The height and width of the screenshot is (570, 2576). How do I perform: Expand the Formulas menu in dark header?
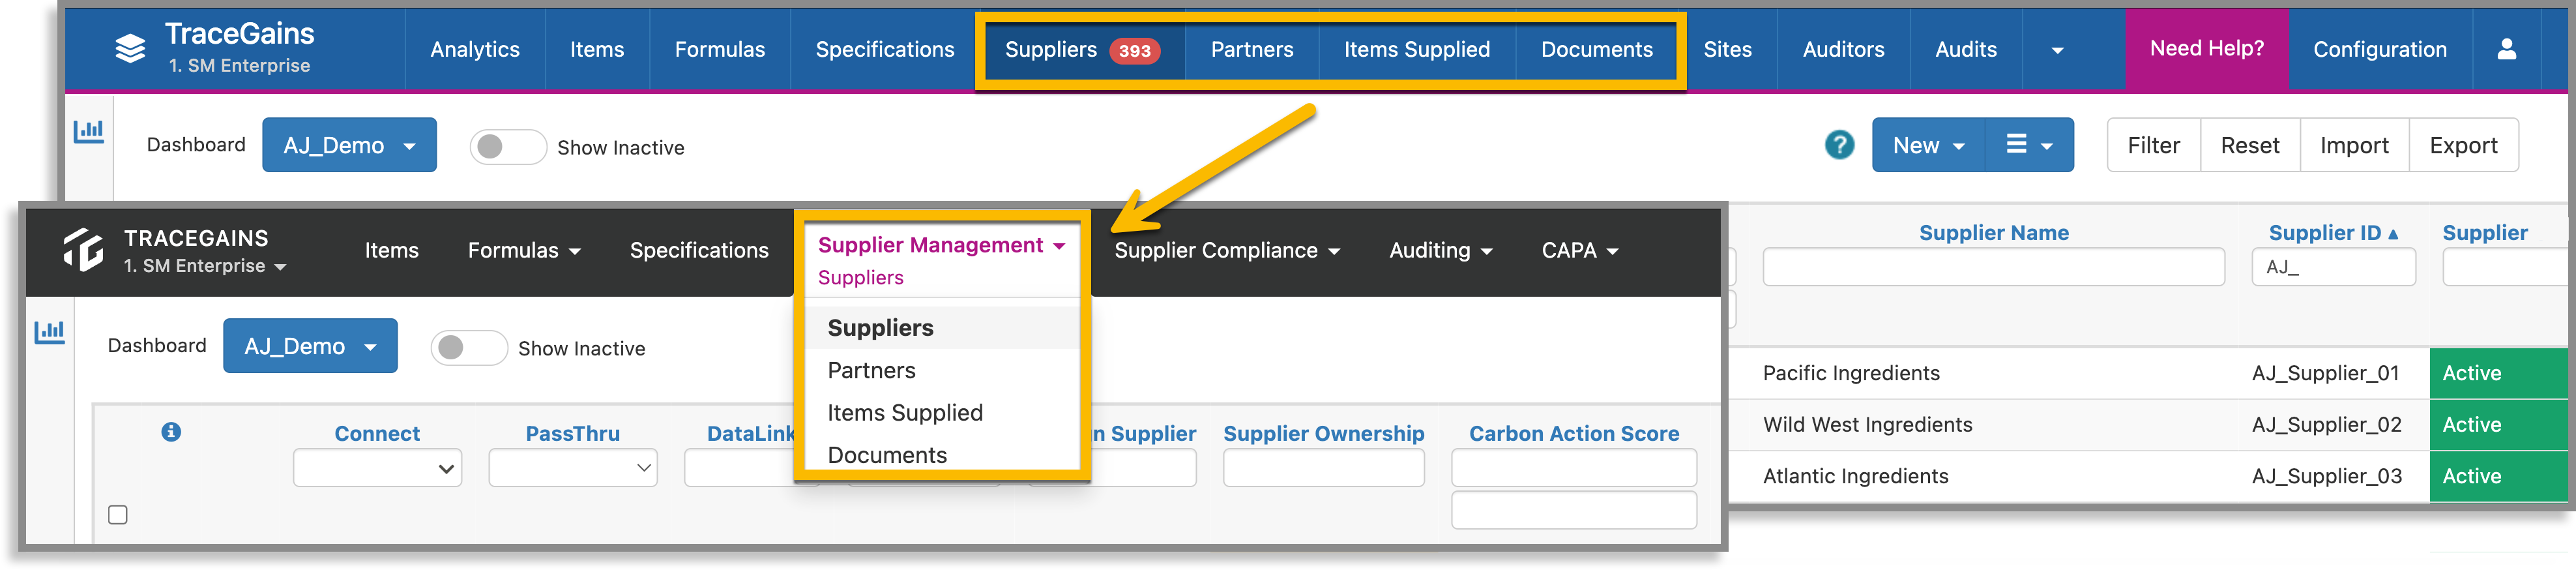(524, 250)
